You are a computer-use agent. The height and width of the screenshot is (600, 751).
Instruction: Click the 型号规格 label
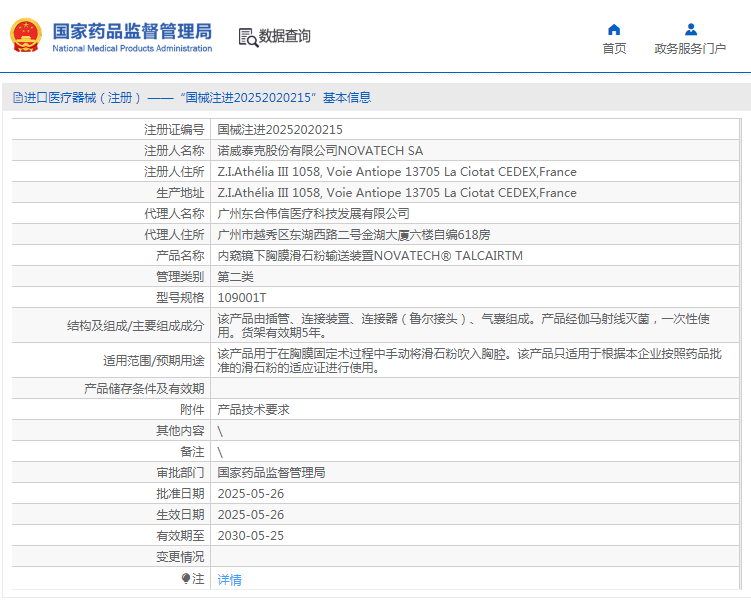pyautogui.click(x=180, y=298)
